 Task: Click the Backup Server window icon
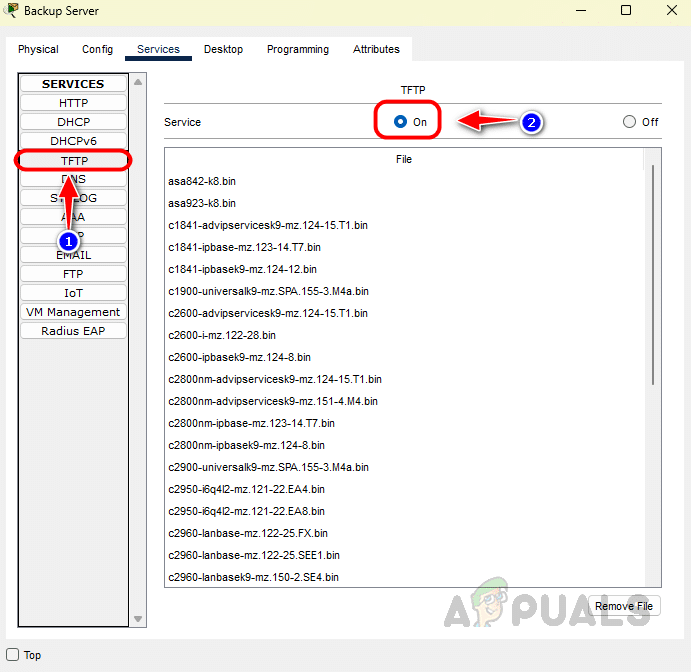tap(11, 10)
